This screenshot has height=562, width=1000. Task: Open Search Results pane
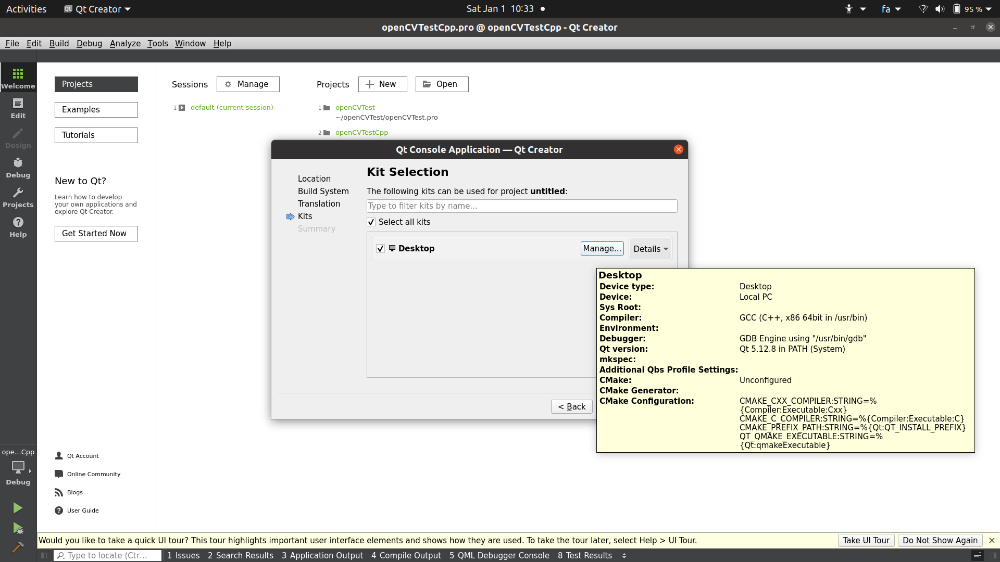(x=240, y=556)
